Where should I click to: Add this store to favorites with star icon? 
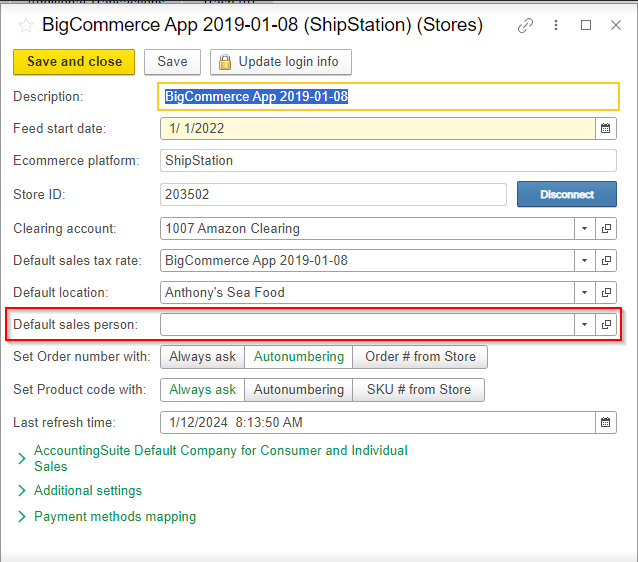point(26,26)
